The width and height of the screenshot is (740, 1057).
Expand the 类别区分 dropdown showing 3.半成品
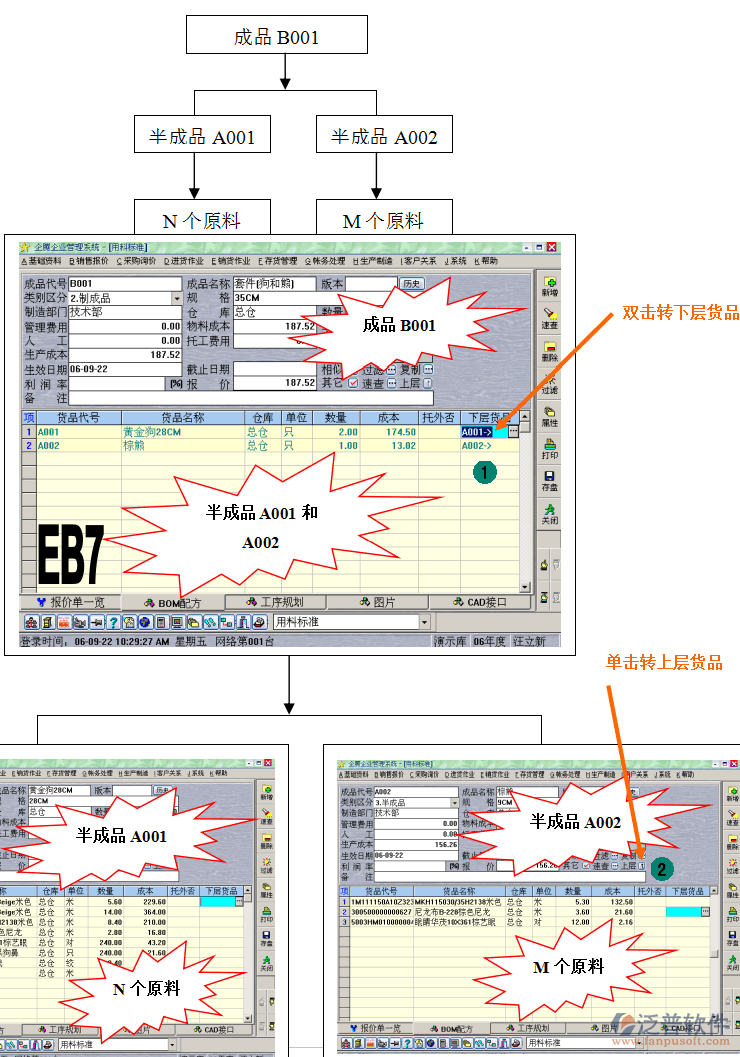coord(455,803)
